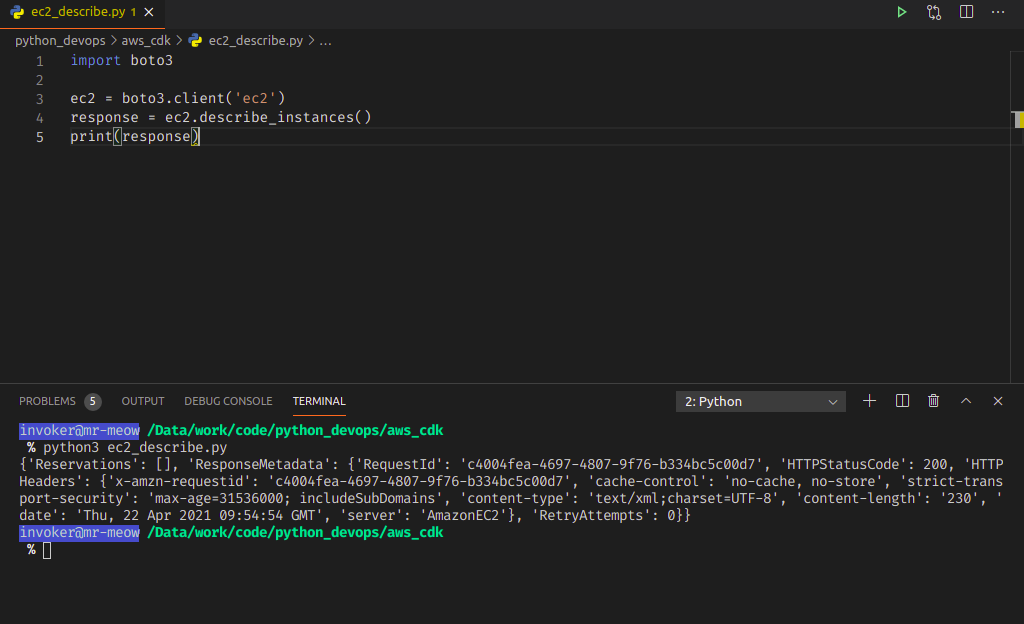Viewport: 1024px width, 624px height.
Task: Click line number 1 in the gutter
Action: (x=40, y=61)
